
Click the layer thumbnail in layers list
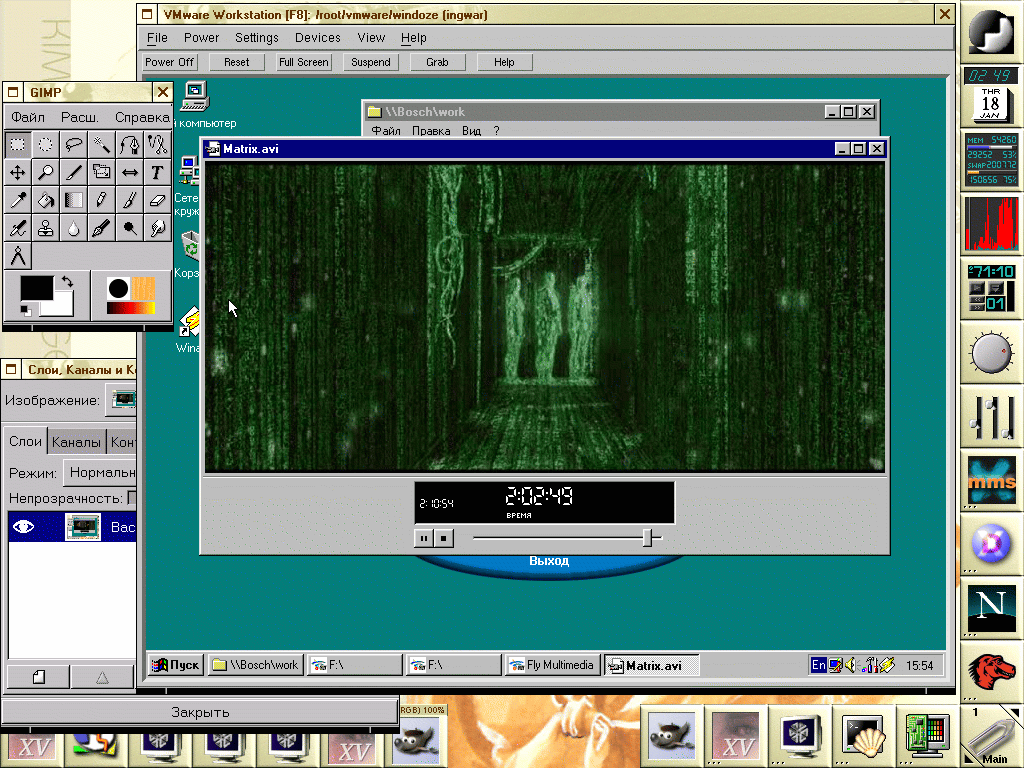tap(83, 527)
